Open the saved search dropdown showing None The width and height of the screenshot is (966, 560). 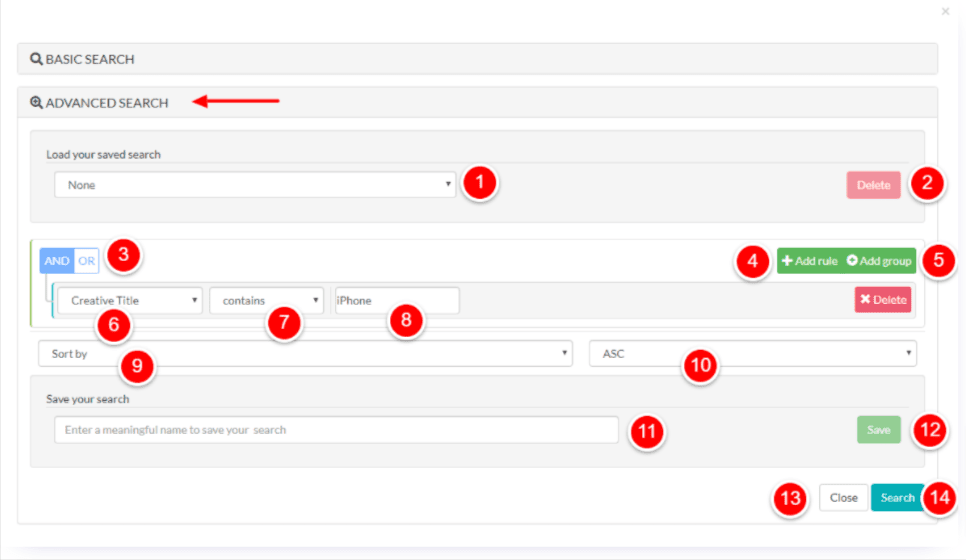click(255, 185)
